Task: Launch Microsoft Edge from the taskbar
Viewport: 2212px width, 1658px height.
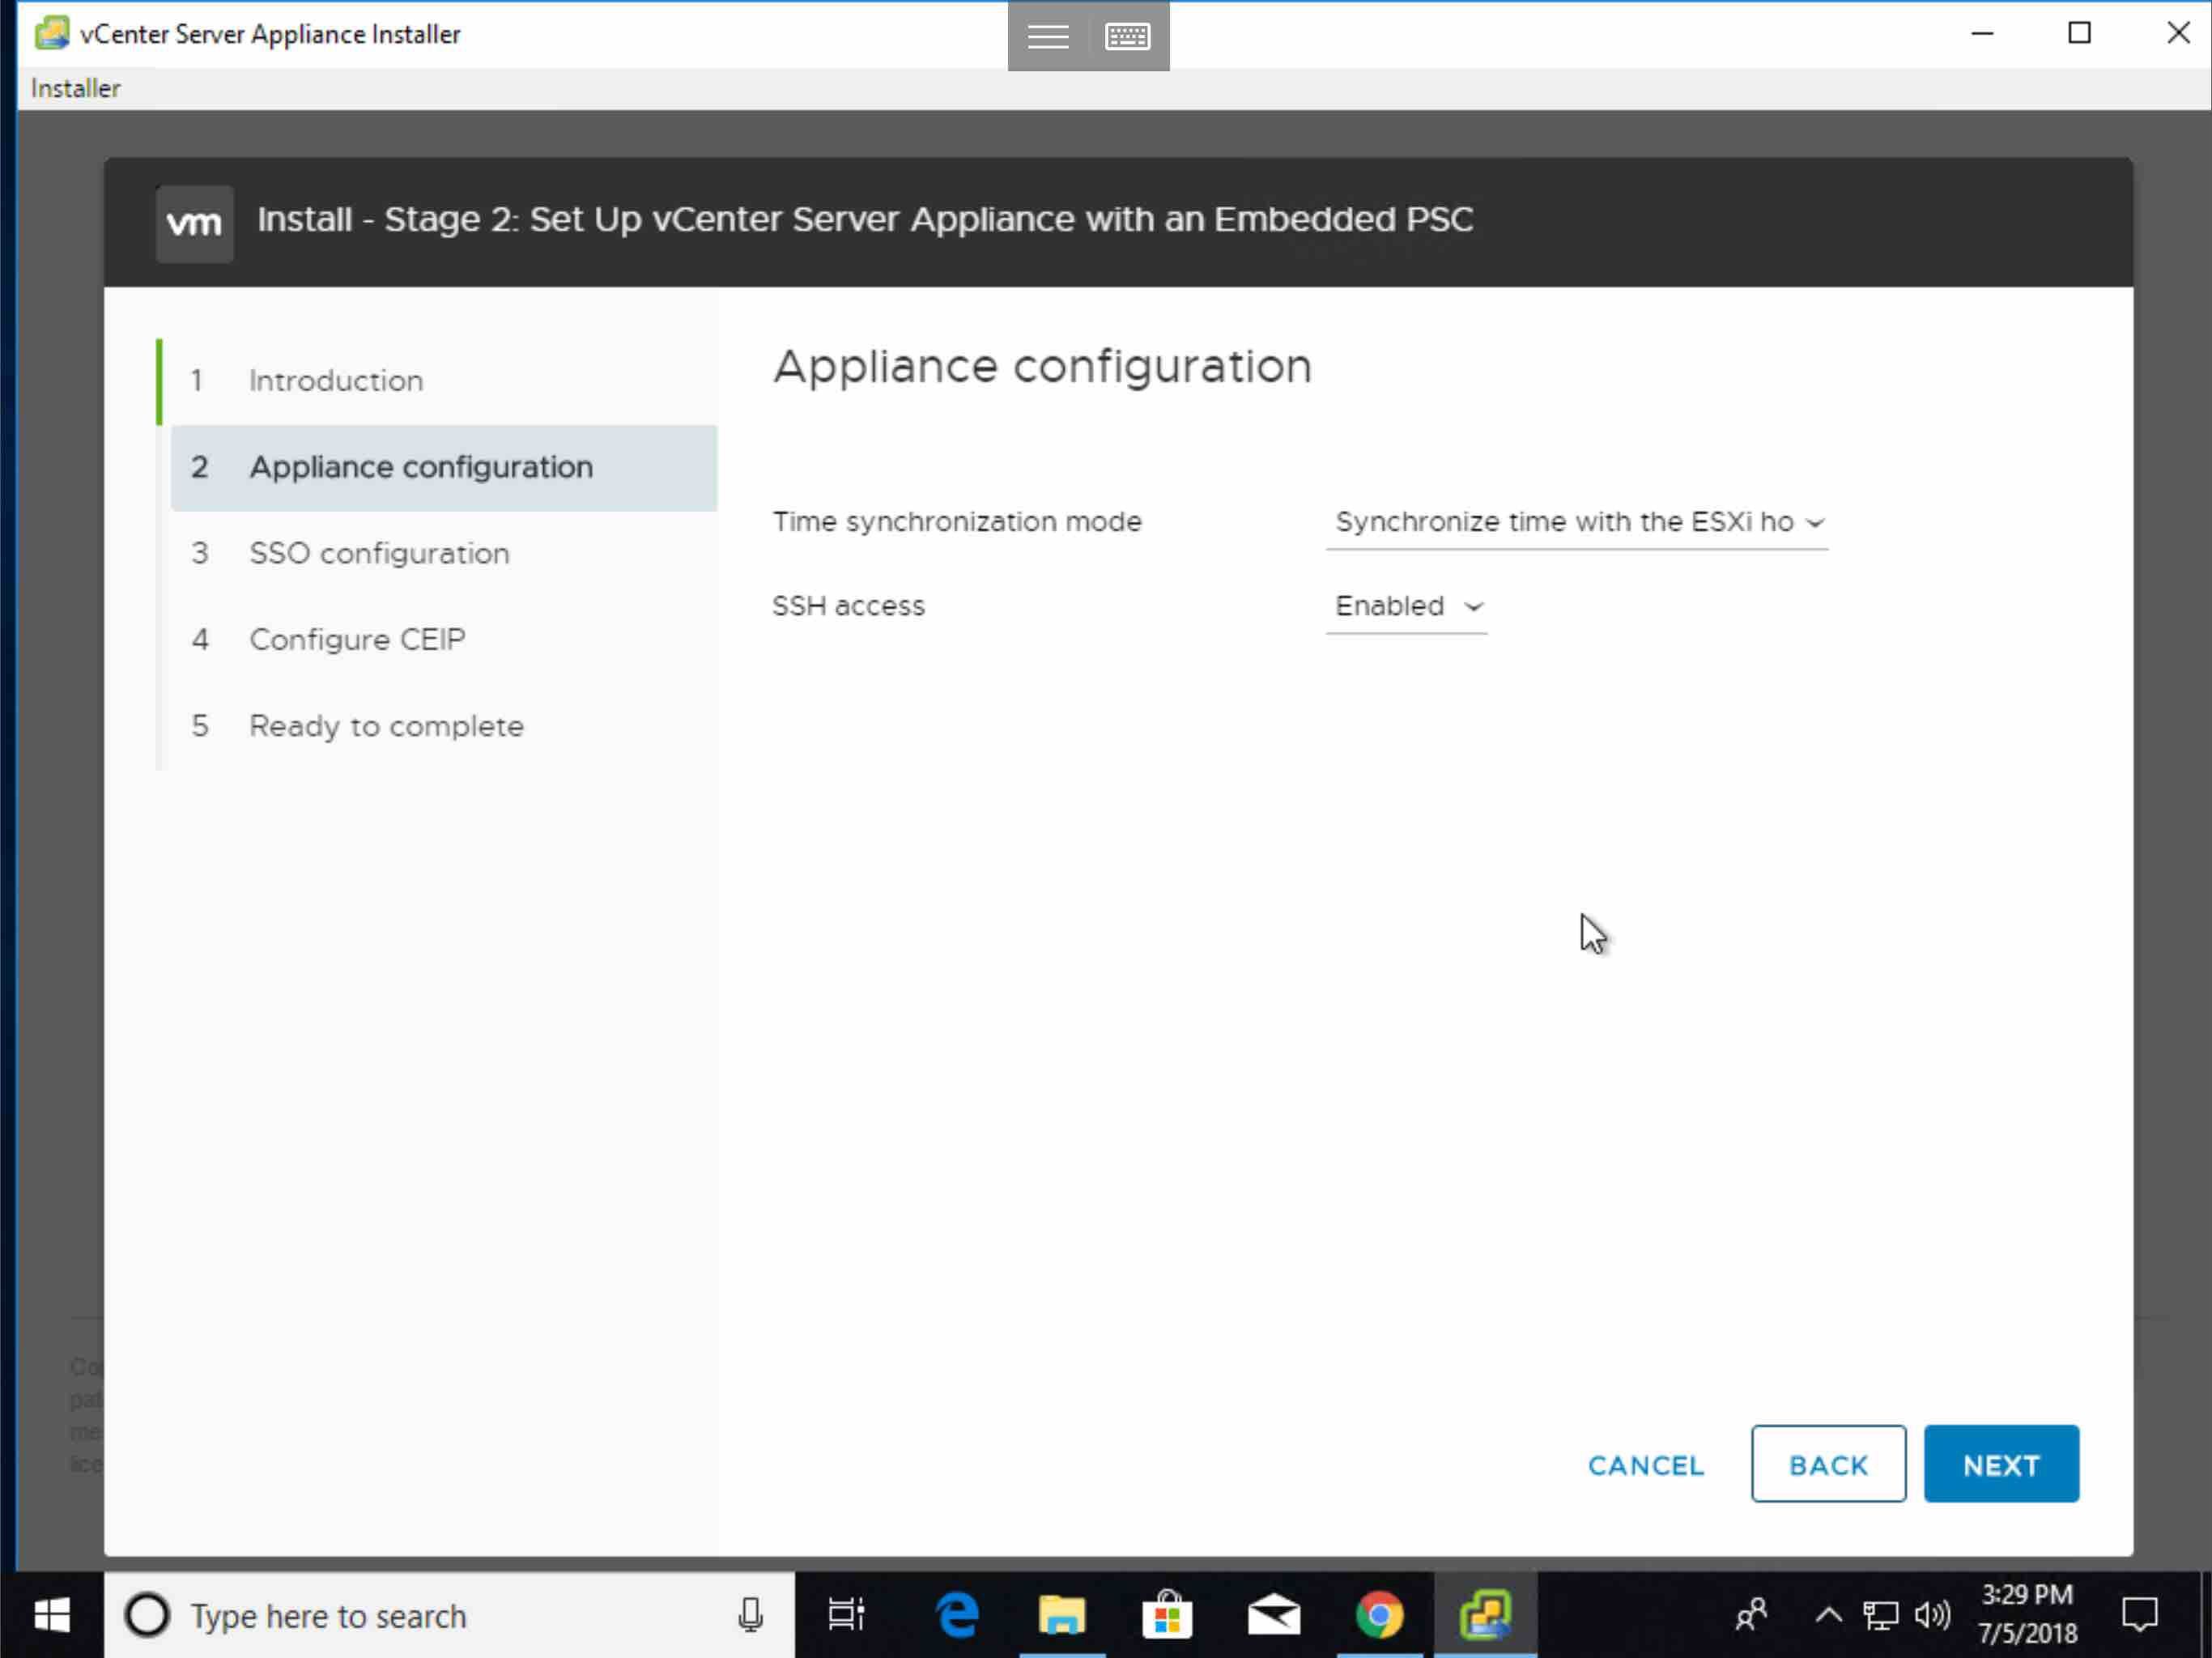Action: click(x=957, y=1615)
